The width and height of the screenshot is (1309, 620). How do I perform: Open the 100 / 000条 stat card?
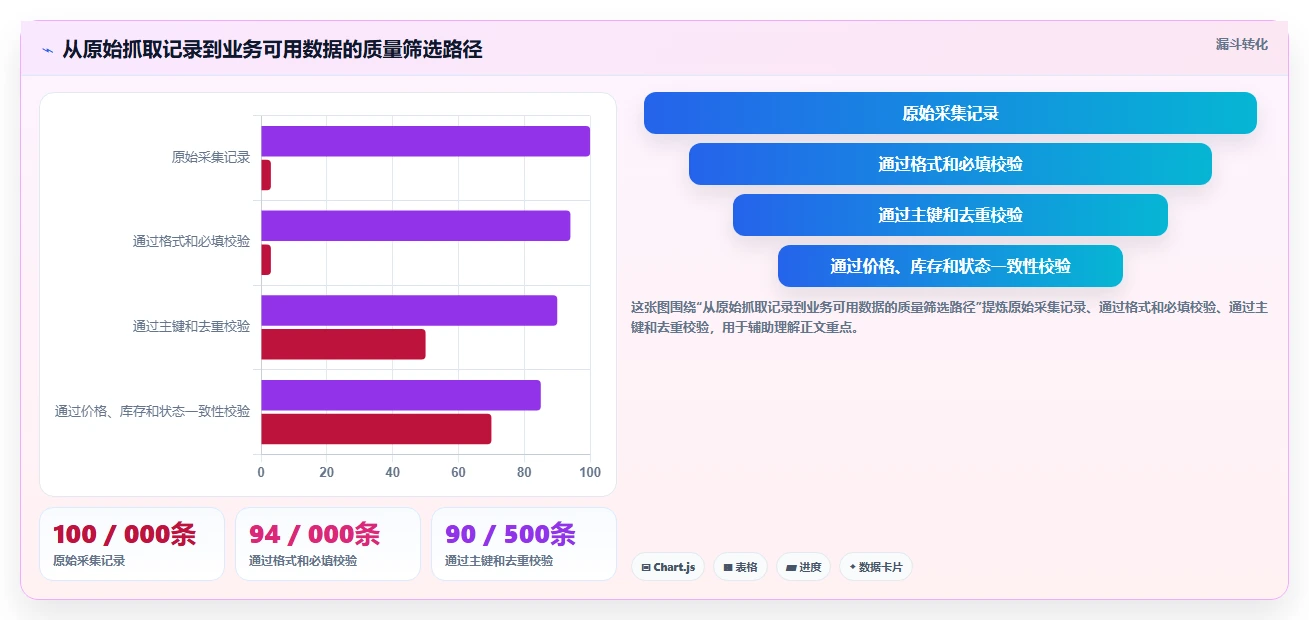coord(132,544)
